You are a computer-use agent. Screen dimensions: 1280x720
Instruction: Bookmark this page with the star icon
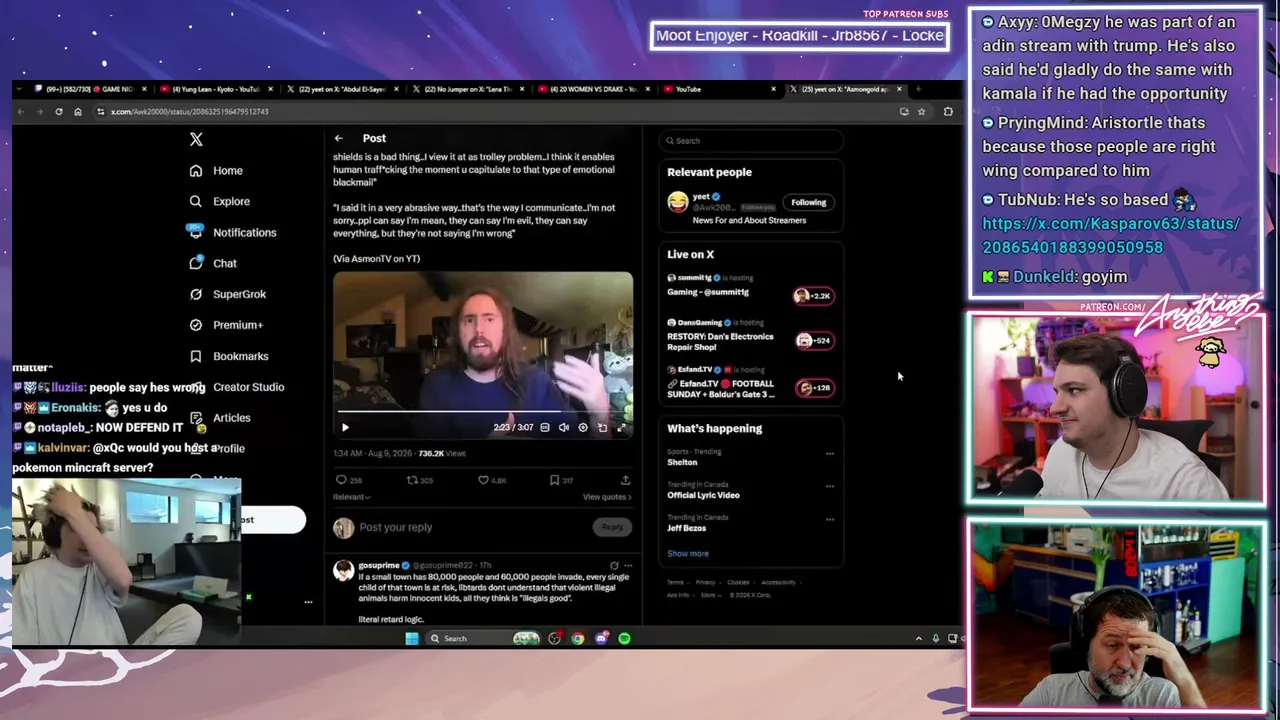pyautogui.click(x=921, y=112)
